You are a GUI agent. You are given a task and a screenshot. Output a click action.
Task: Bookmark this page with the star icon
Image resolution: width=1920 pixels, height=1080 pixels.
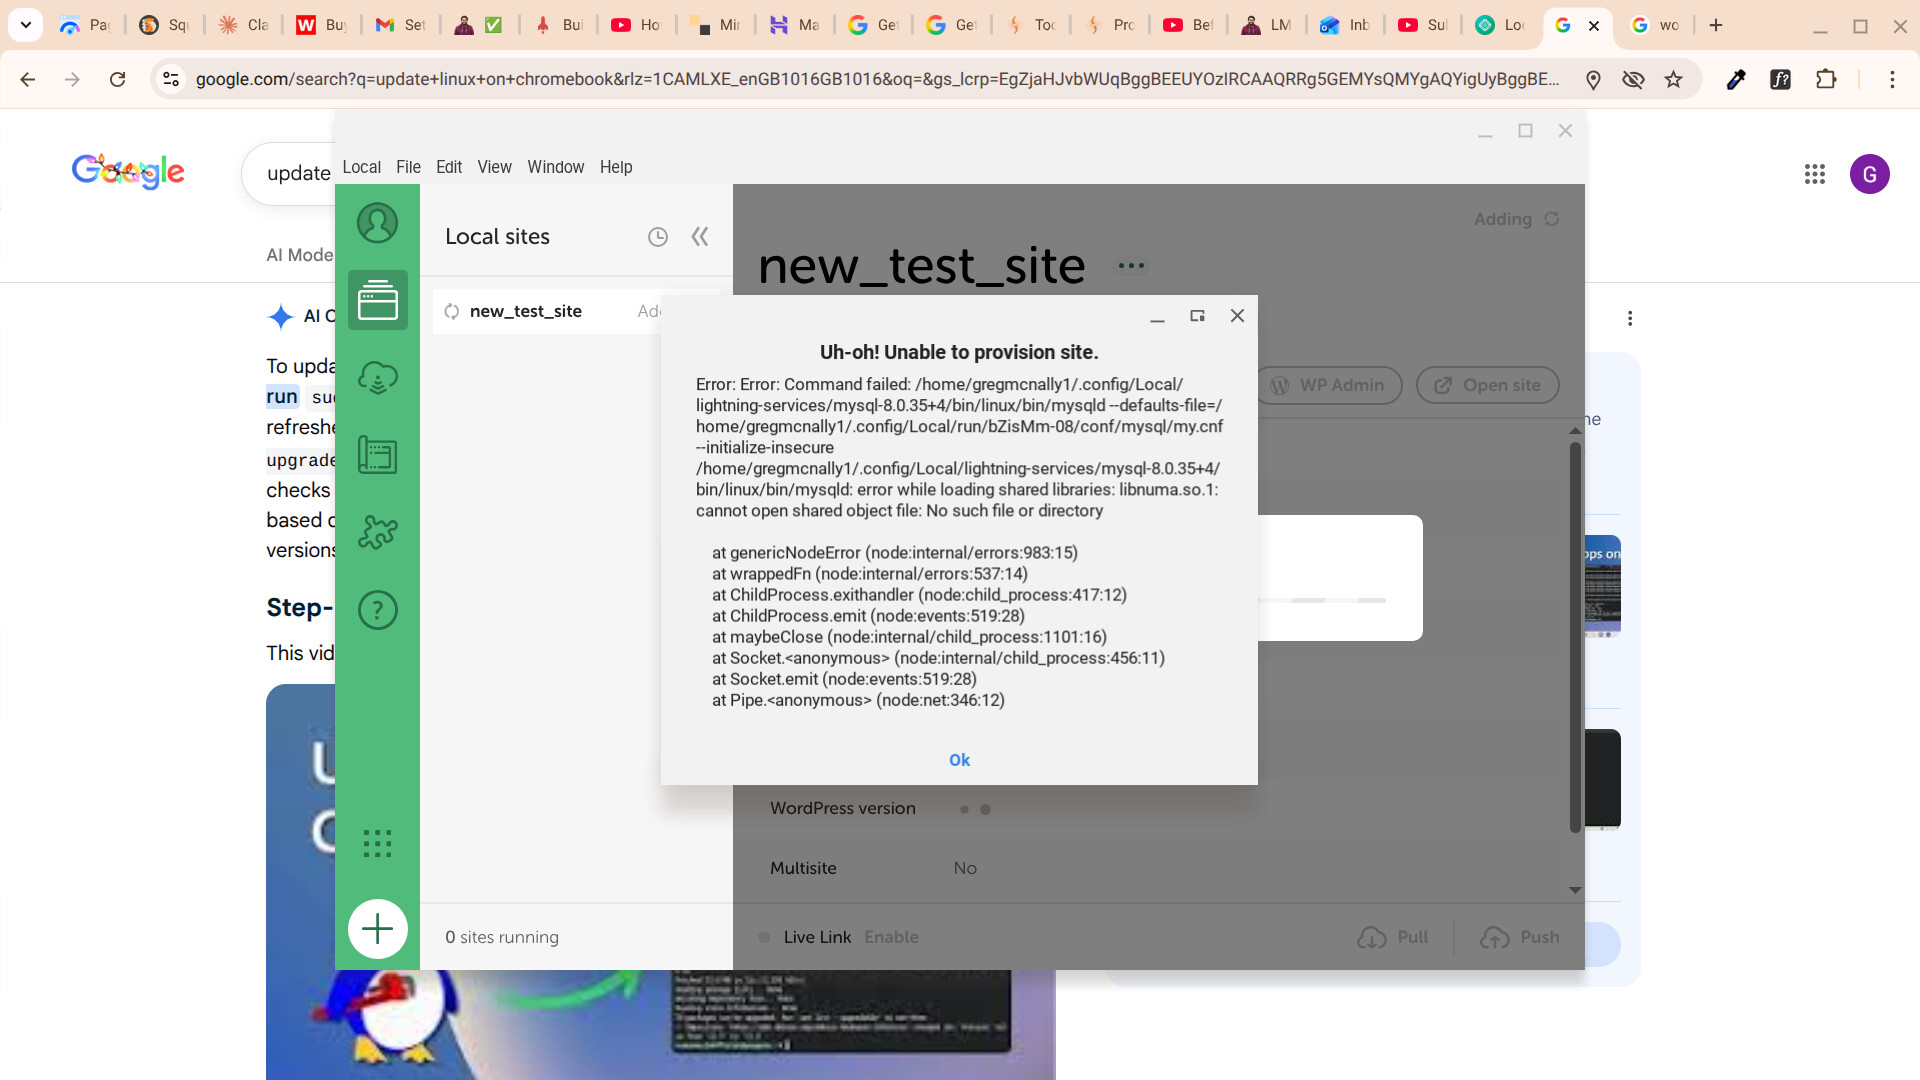click(x=1673, y=79)
